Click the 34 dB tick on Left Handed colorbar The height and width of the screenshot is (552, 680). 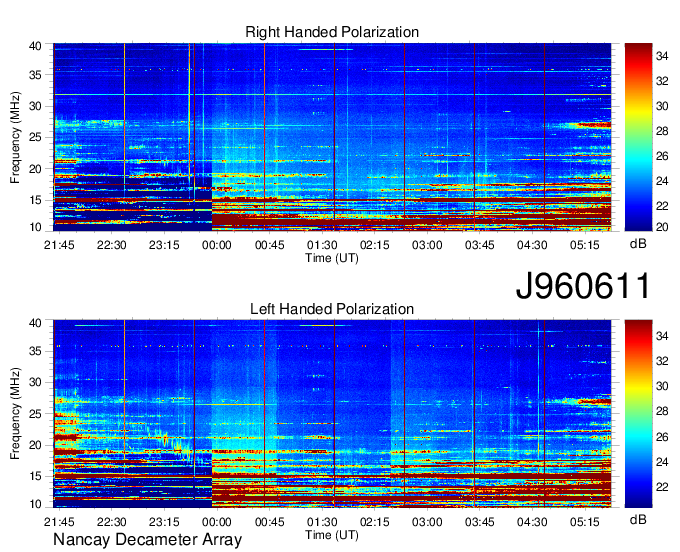[662, 336]
